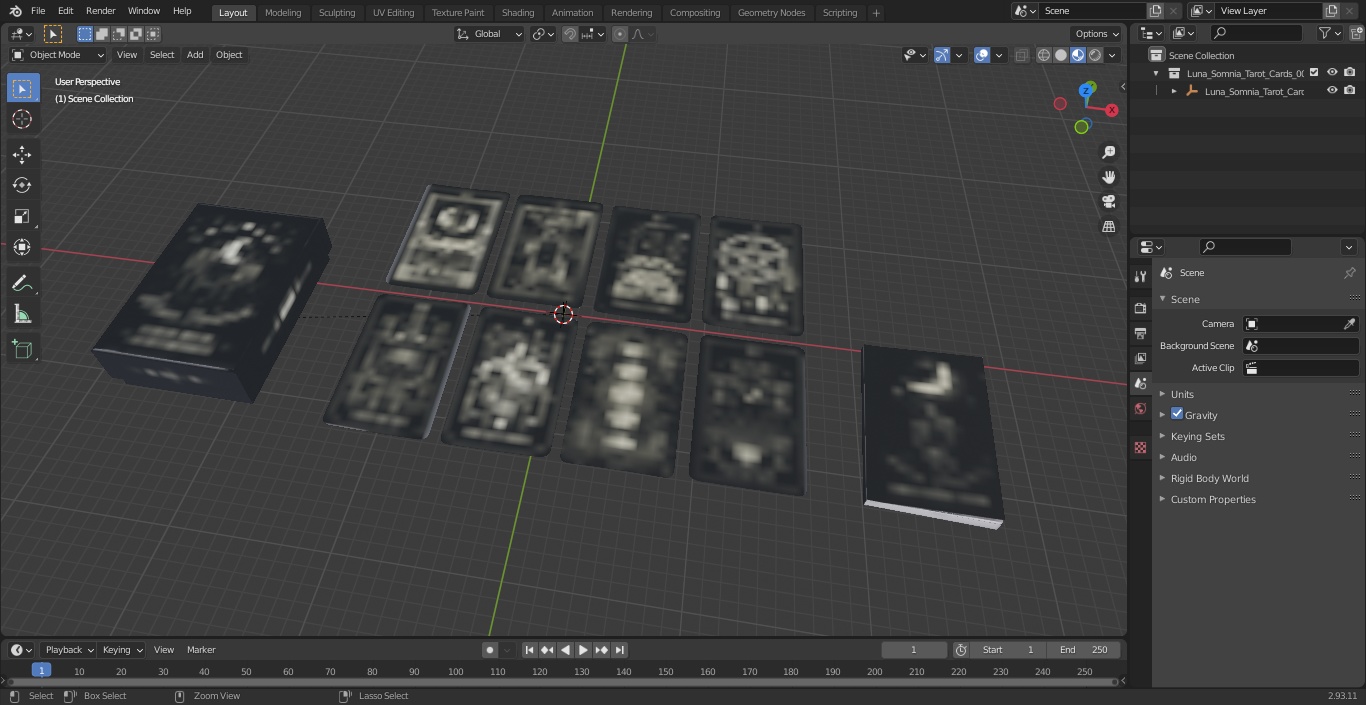
Task: Hide the Luna_Somnia_Tarot_Cards collection with eye icon
Action: (x=1332, y=72)
